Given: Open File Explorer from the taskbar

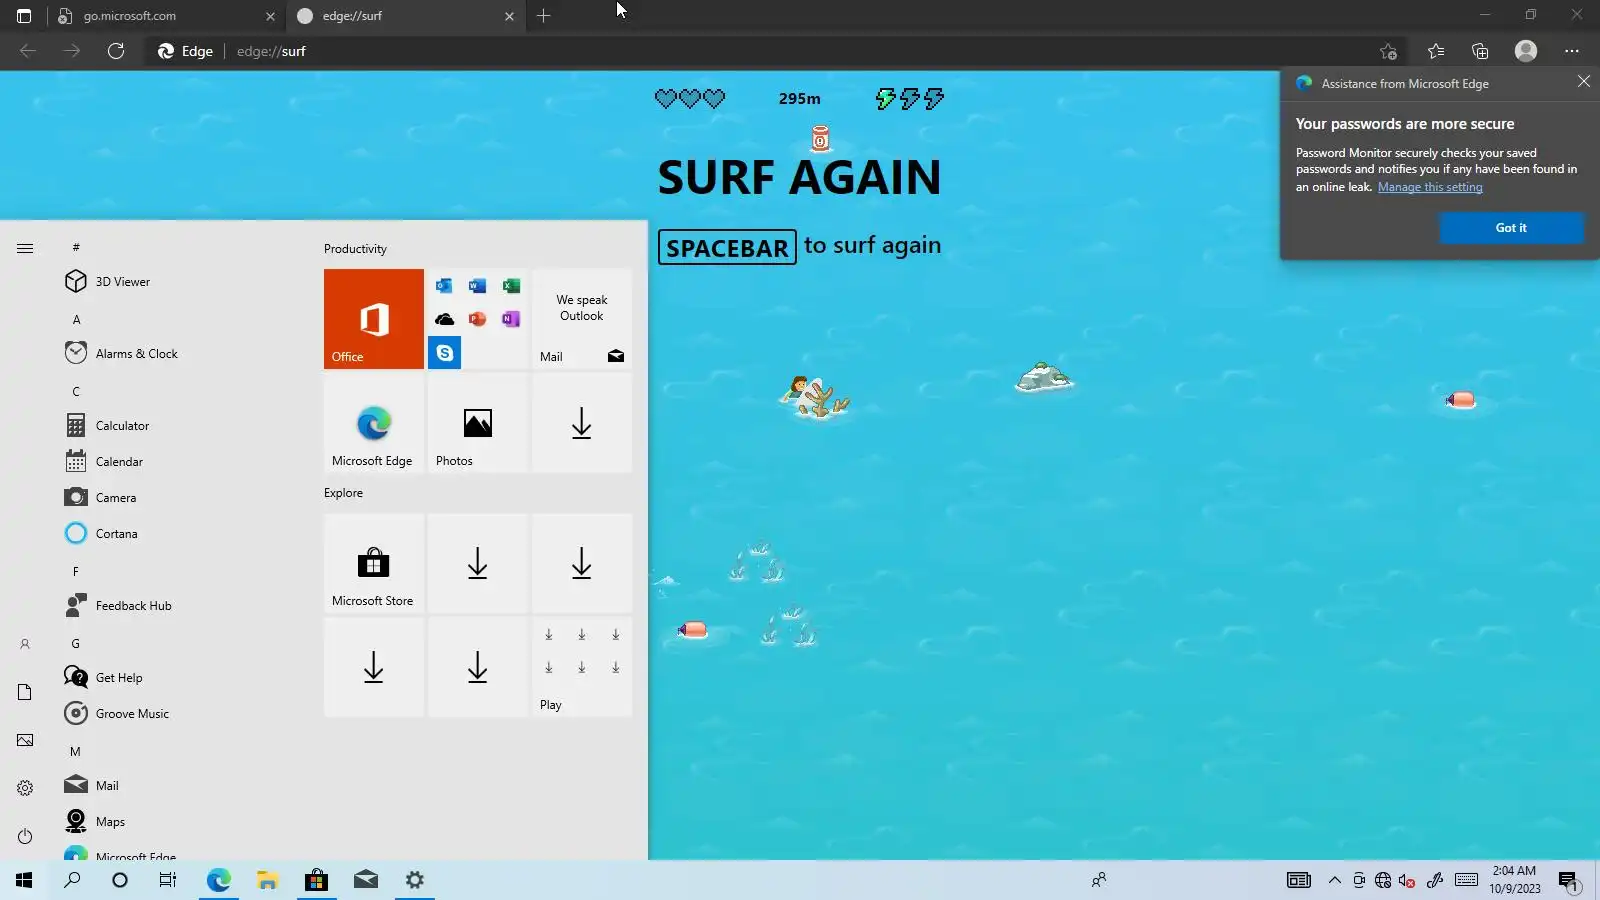Looking at the screenshot, I should click(267, 880).
